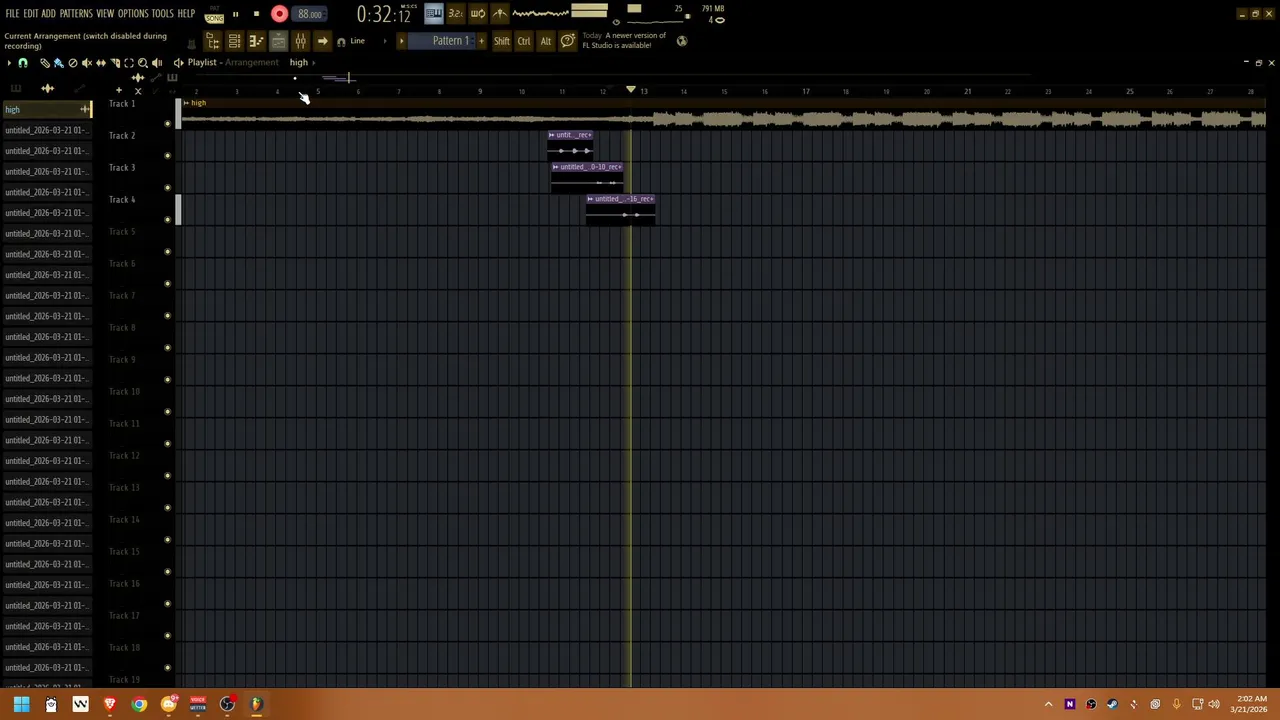
Task: Open the Piano roll icon
Action: [256, 41]
